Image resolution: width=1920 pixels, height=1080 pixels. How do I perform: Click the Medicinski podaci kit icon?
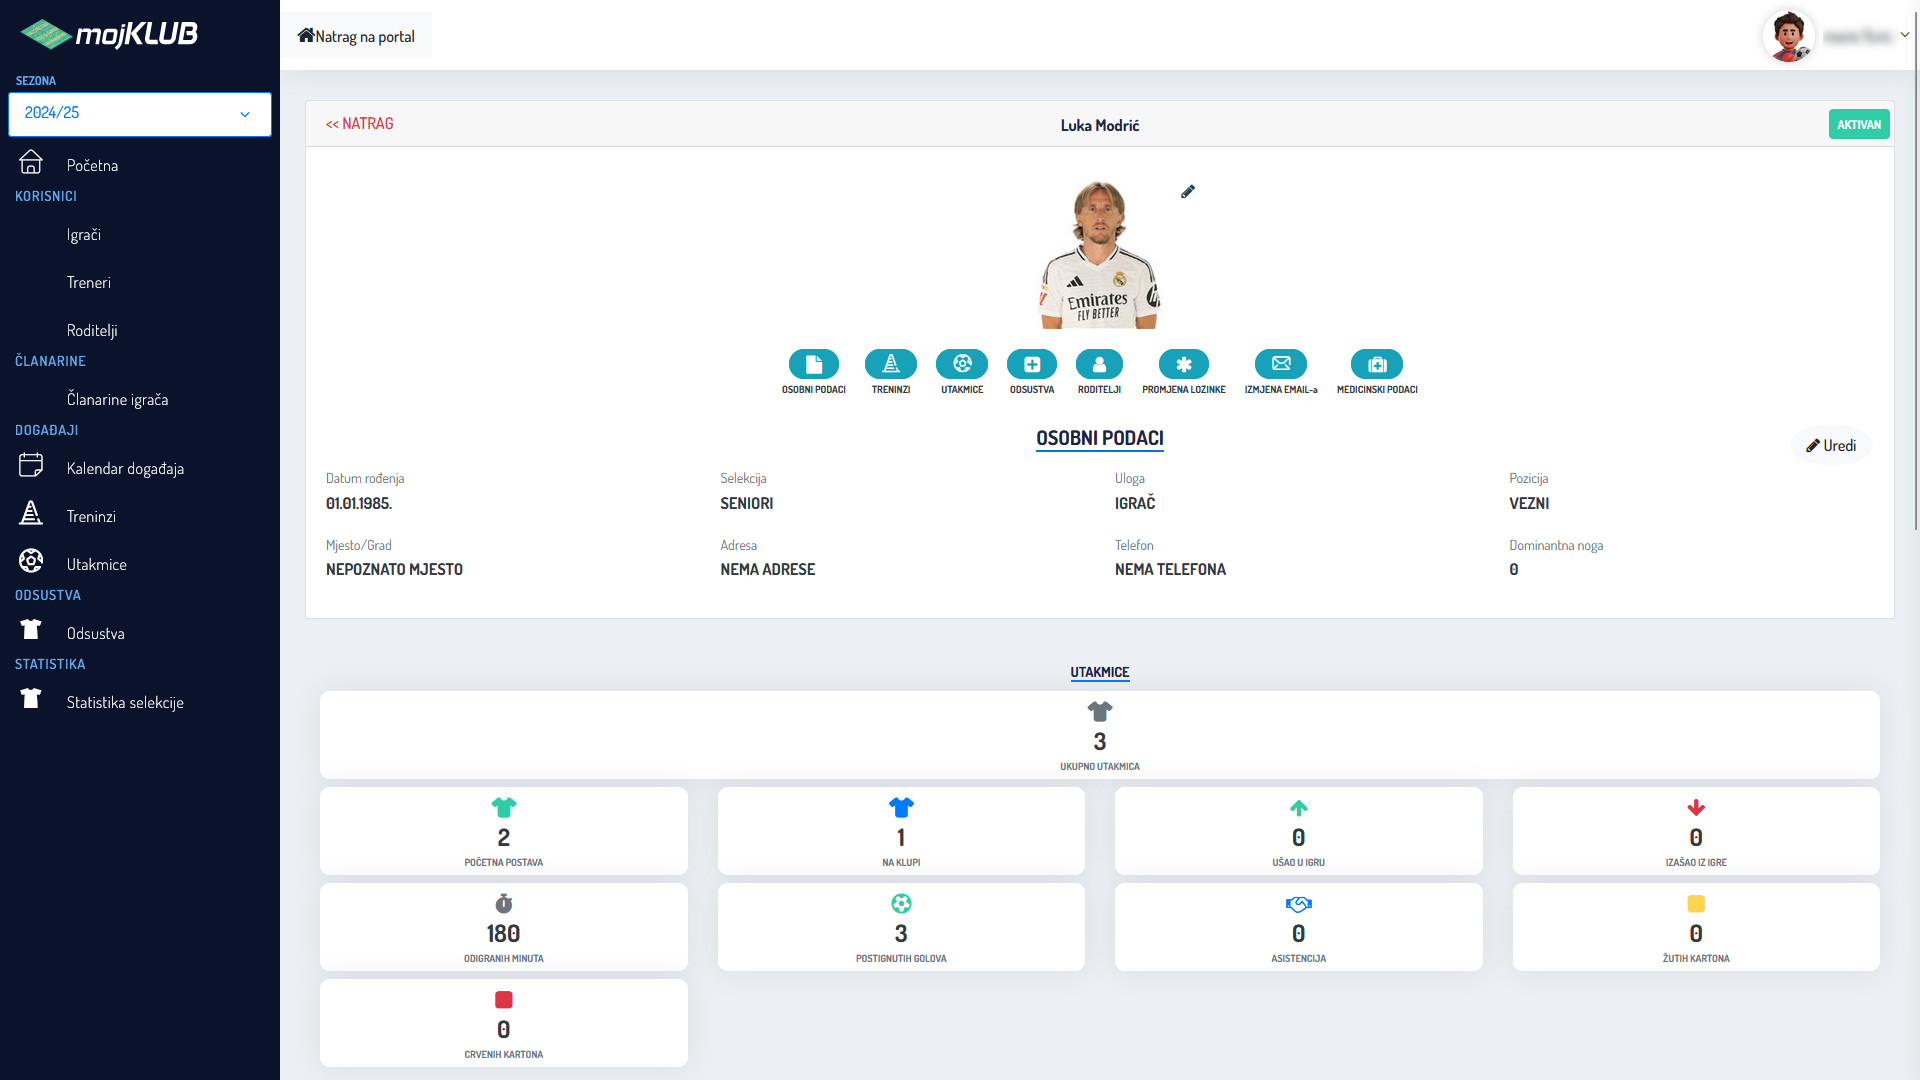point(1377,364)
